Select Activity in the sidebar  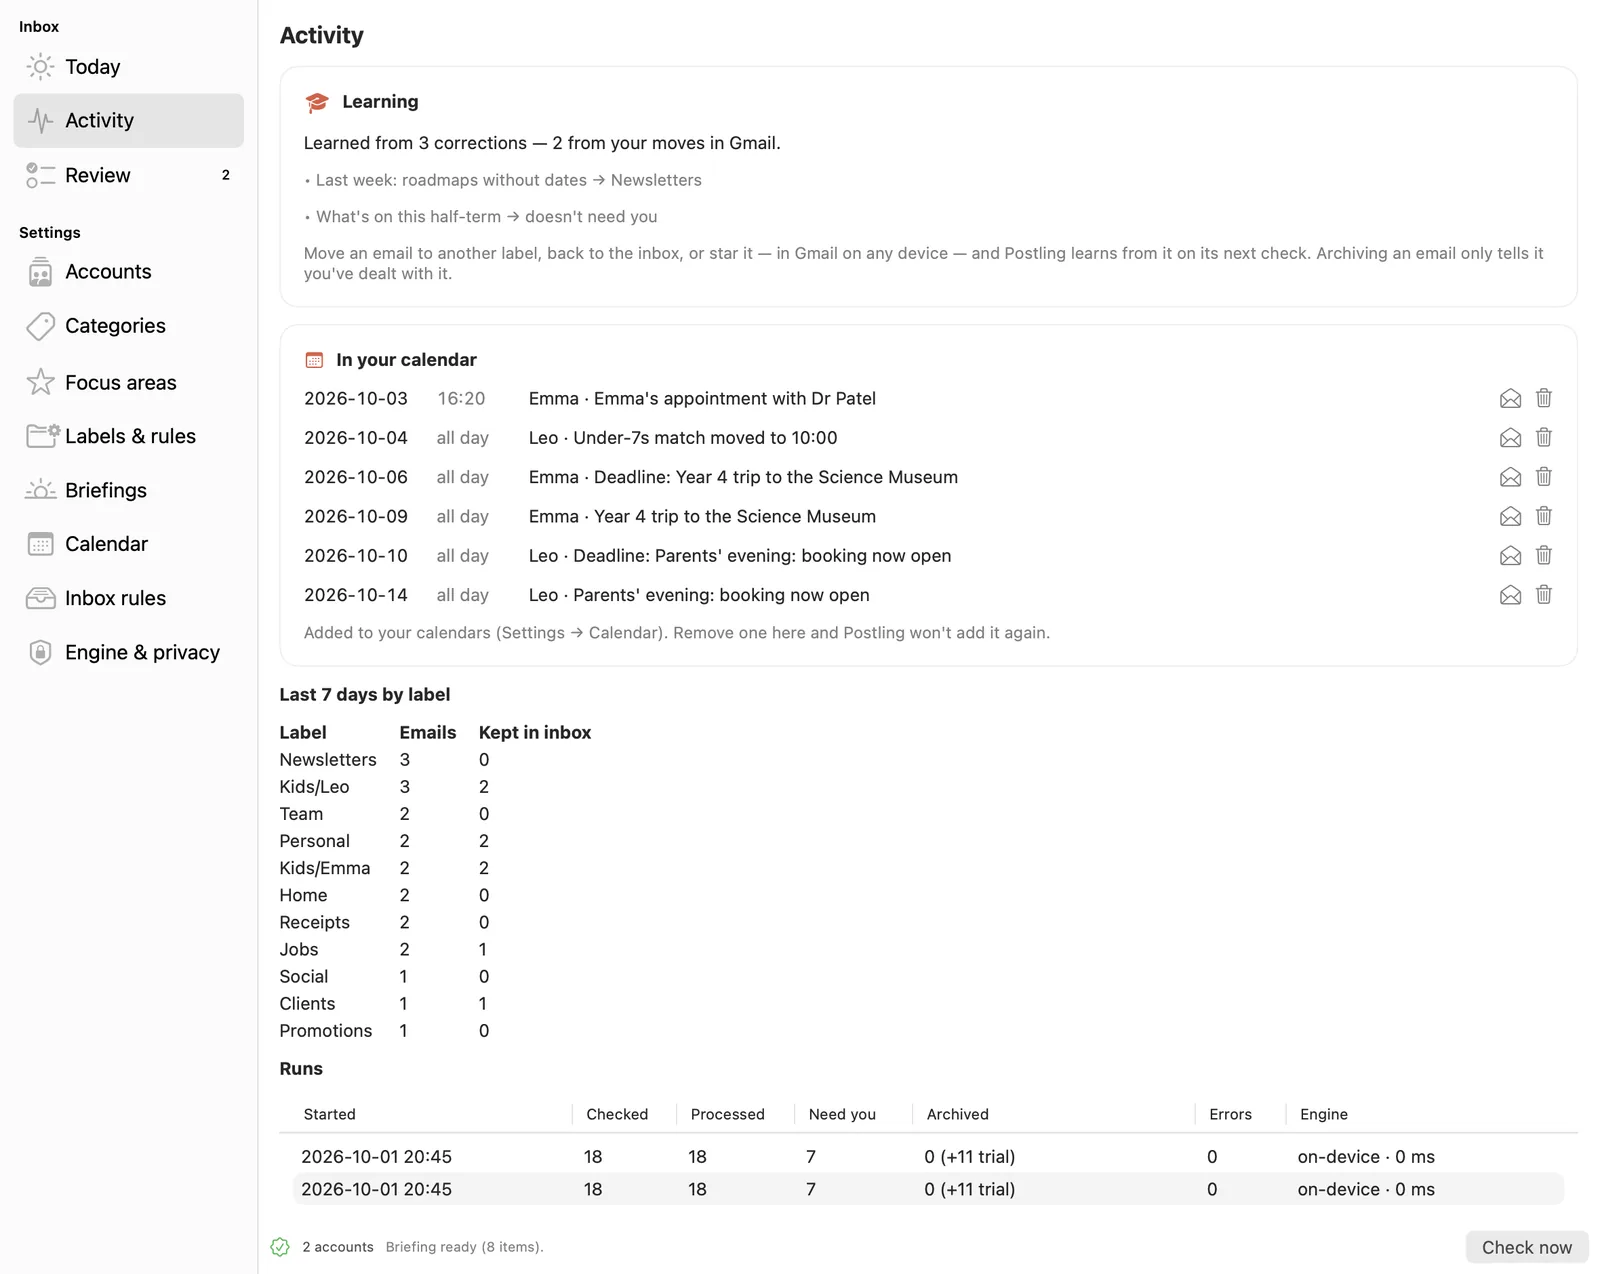tap(128, 121)
